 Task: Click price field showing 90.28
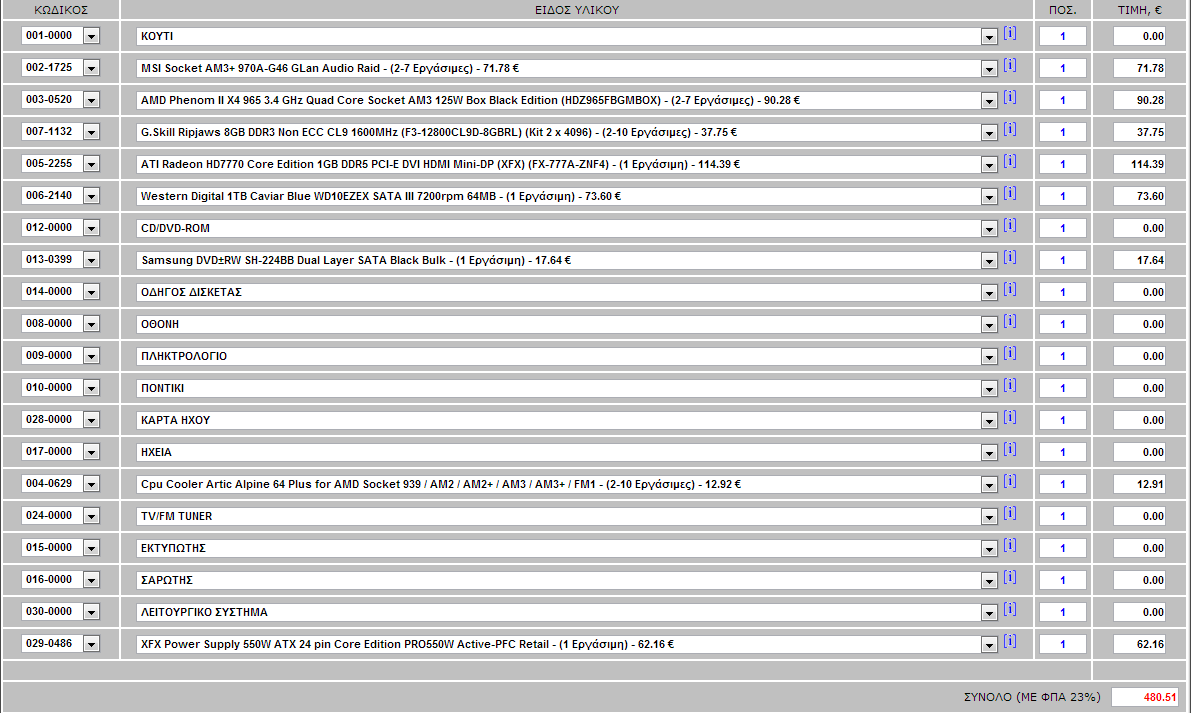tap(1139, 100)
